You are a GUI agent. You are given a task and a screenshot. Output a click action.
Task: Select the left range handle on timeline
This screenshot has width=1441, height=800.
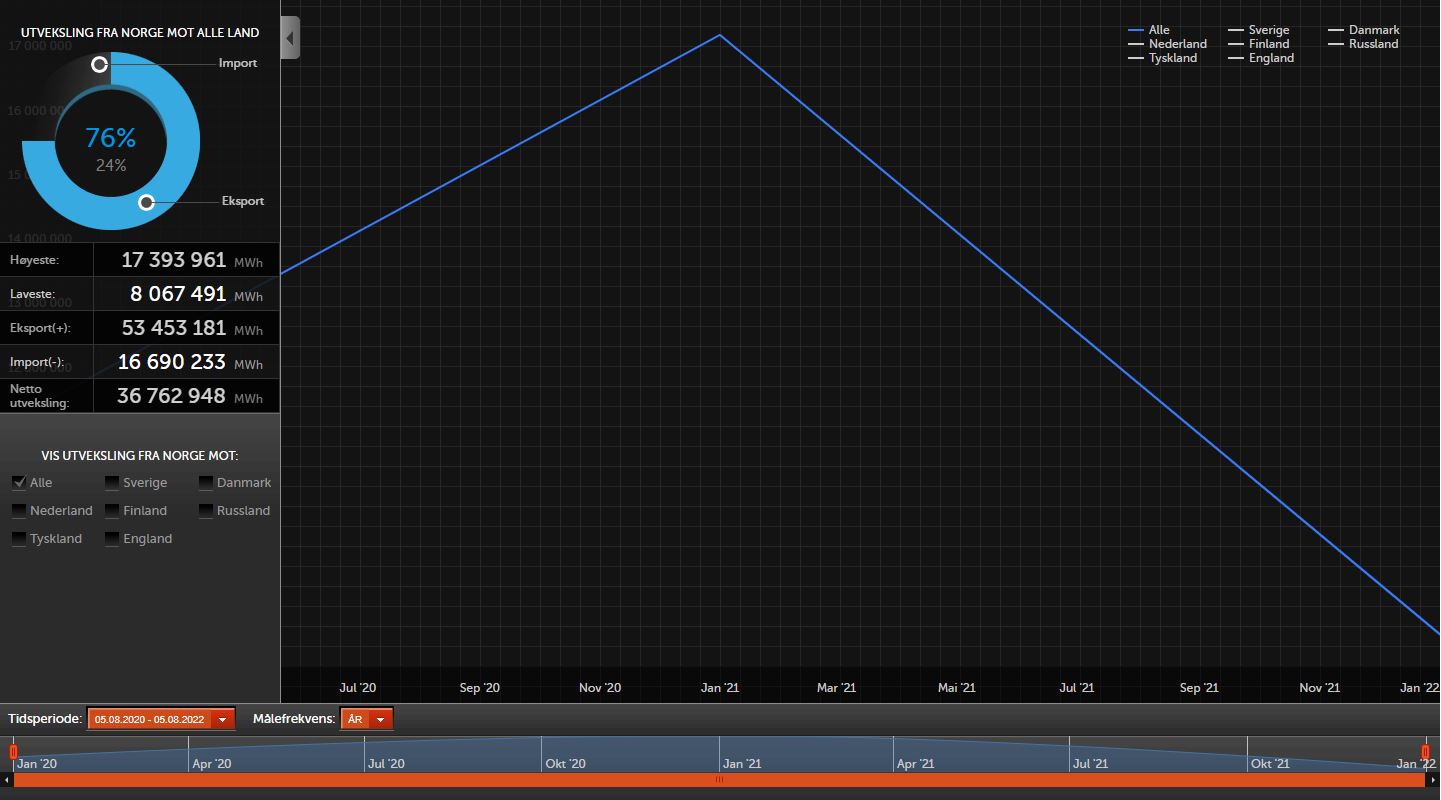(13, 751)
